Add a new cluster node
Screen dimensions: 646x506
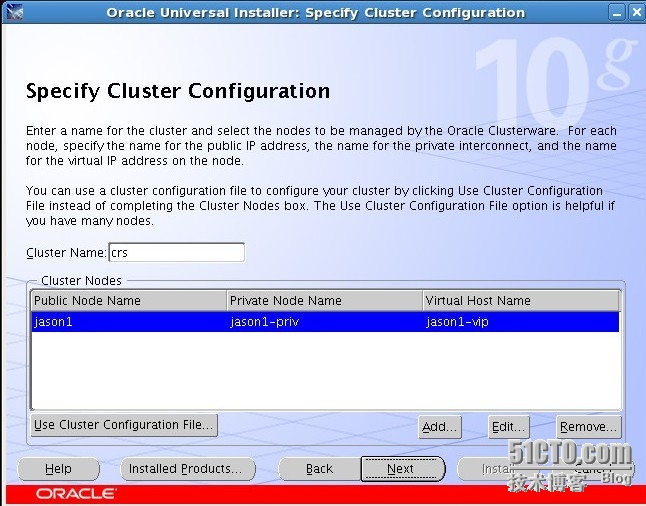440,427
